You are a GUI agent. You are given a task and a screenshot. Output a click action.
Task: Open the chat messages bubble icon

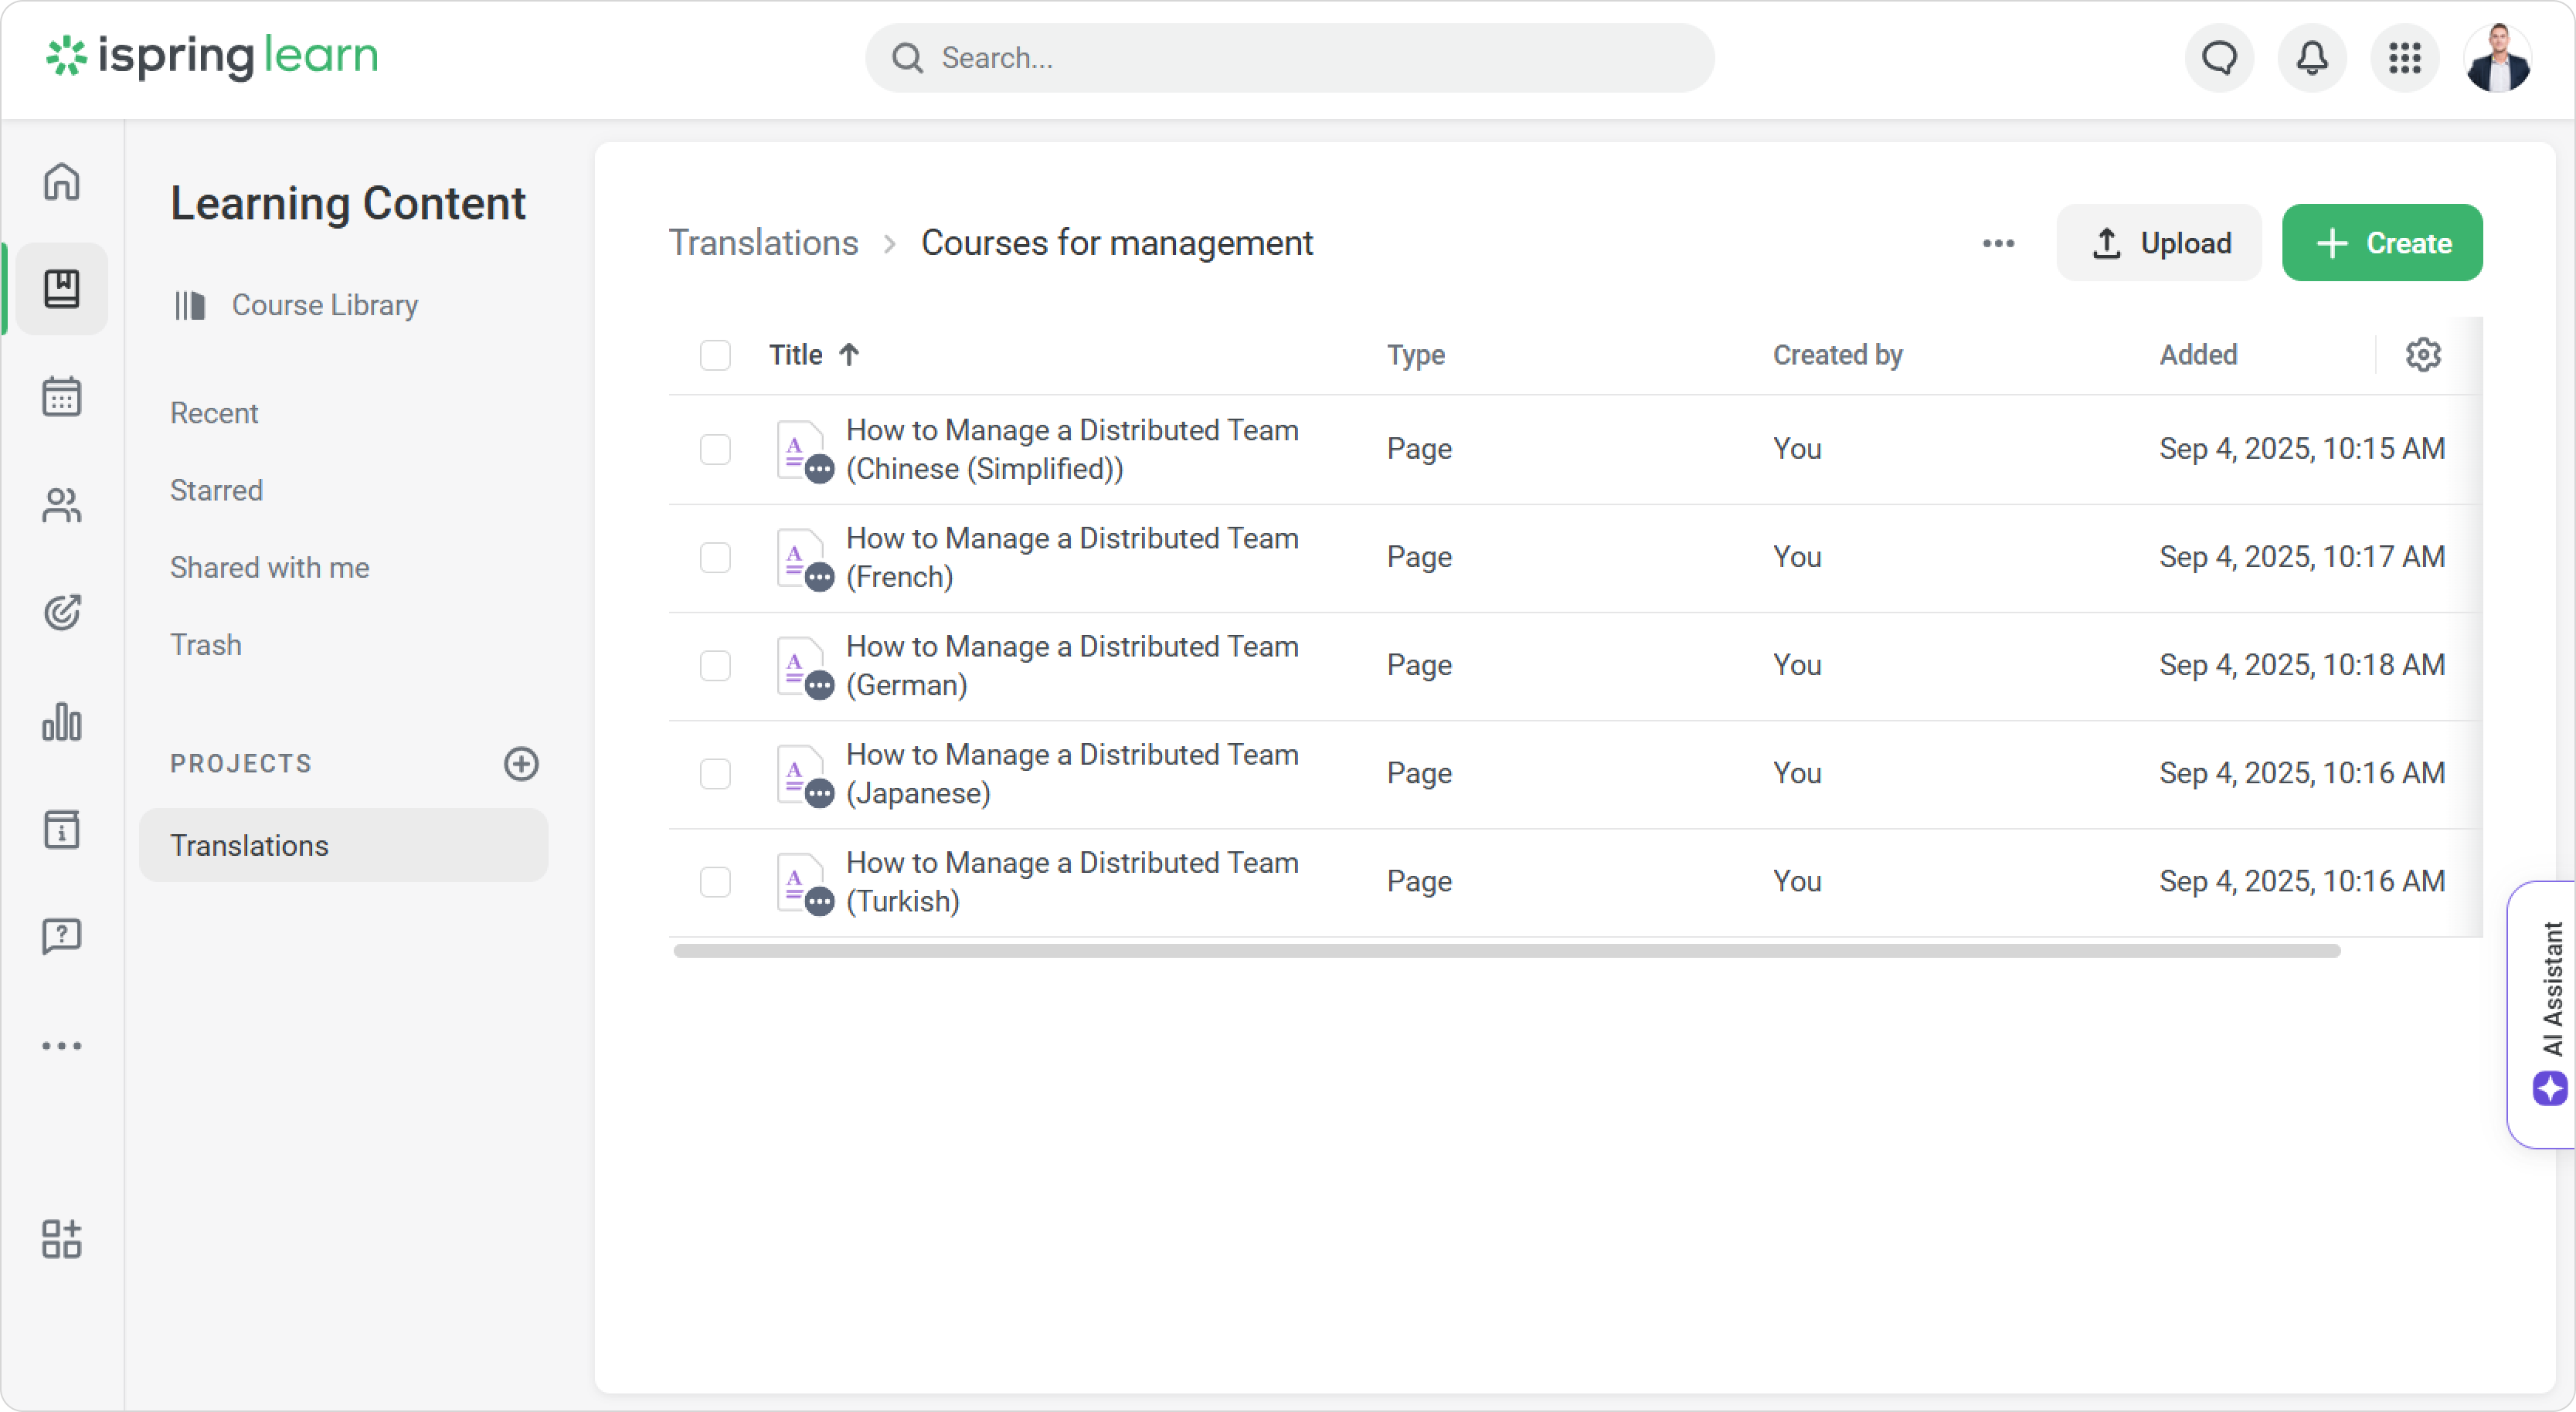point(2219,58)
